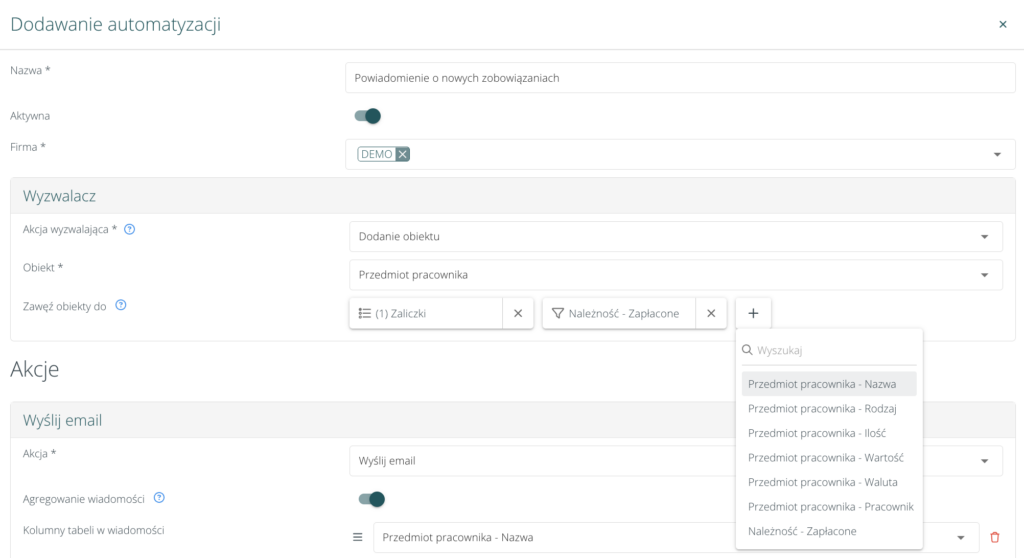Toggle the Aktywna switch
1024x558 pixels.
coord(368,116)
